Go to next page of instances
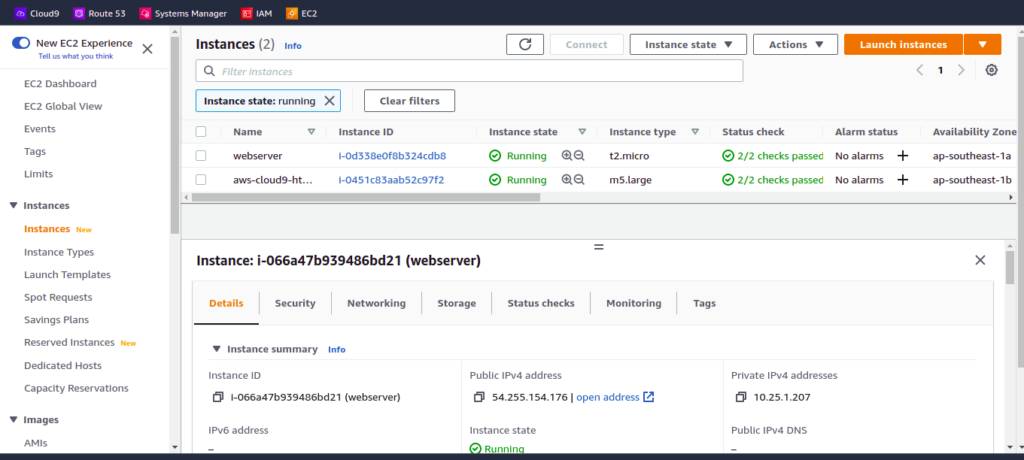The width and height of the screenshot is (1024, 460). tap(961, 70)
